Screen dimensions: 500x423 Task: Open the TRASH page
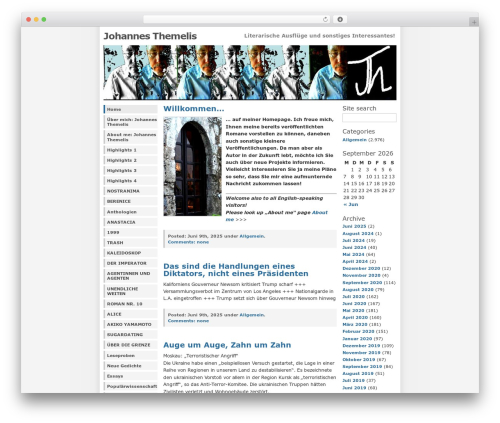click(x=131, y=243)
